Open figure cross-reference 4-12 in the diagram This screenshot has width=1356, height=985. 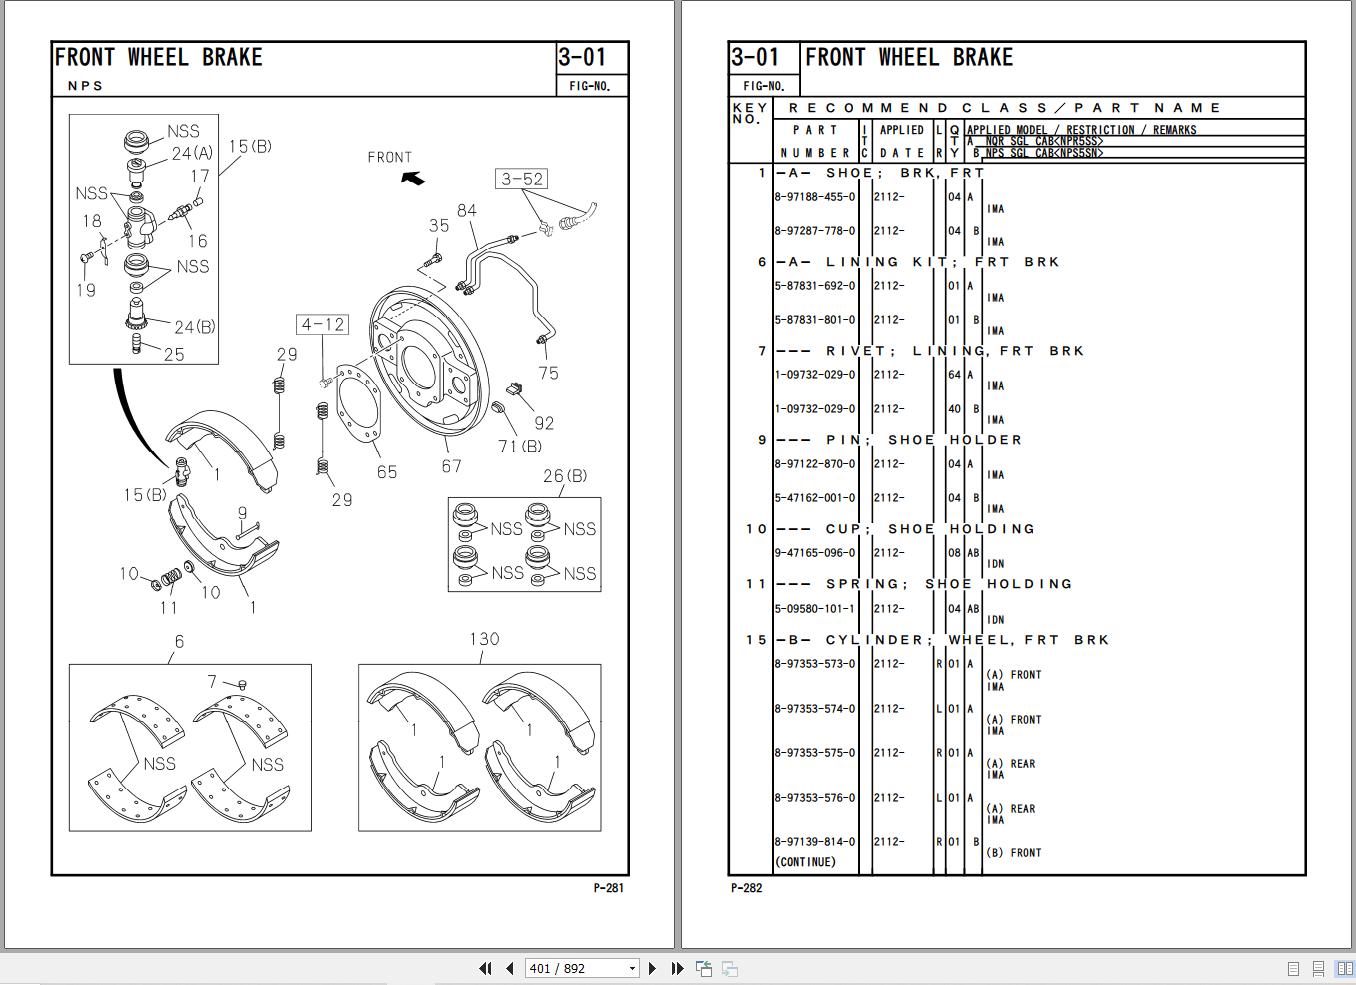click(x=322, y=324)
